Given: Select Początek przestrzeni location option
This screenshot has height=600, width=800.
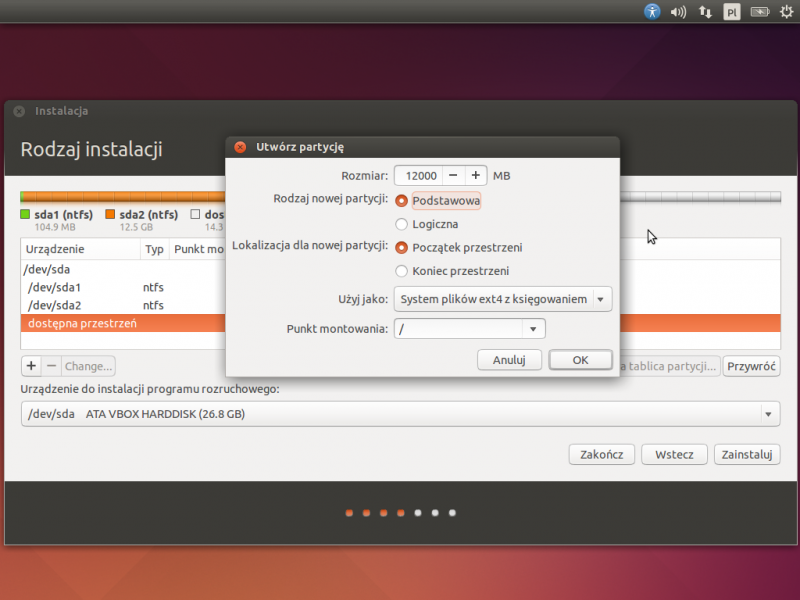Looking at the screenshot, I should coord(402,248).
